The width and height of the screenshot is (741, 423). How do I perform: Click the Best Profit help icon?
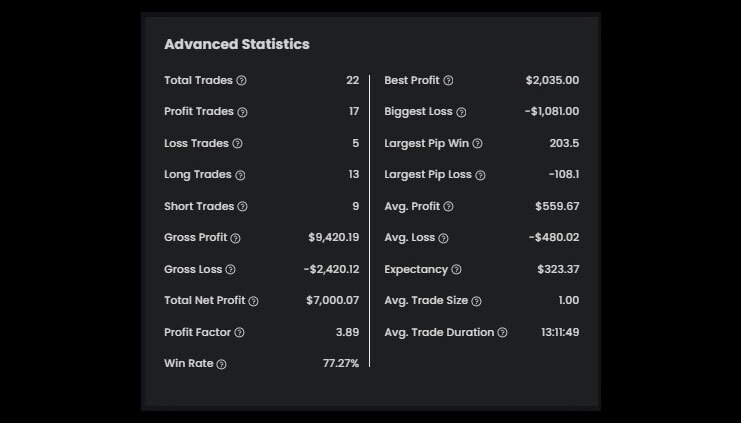coord(448,81)
